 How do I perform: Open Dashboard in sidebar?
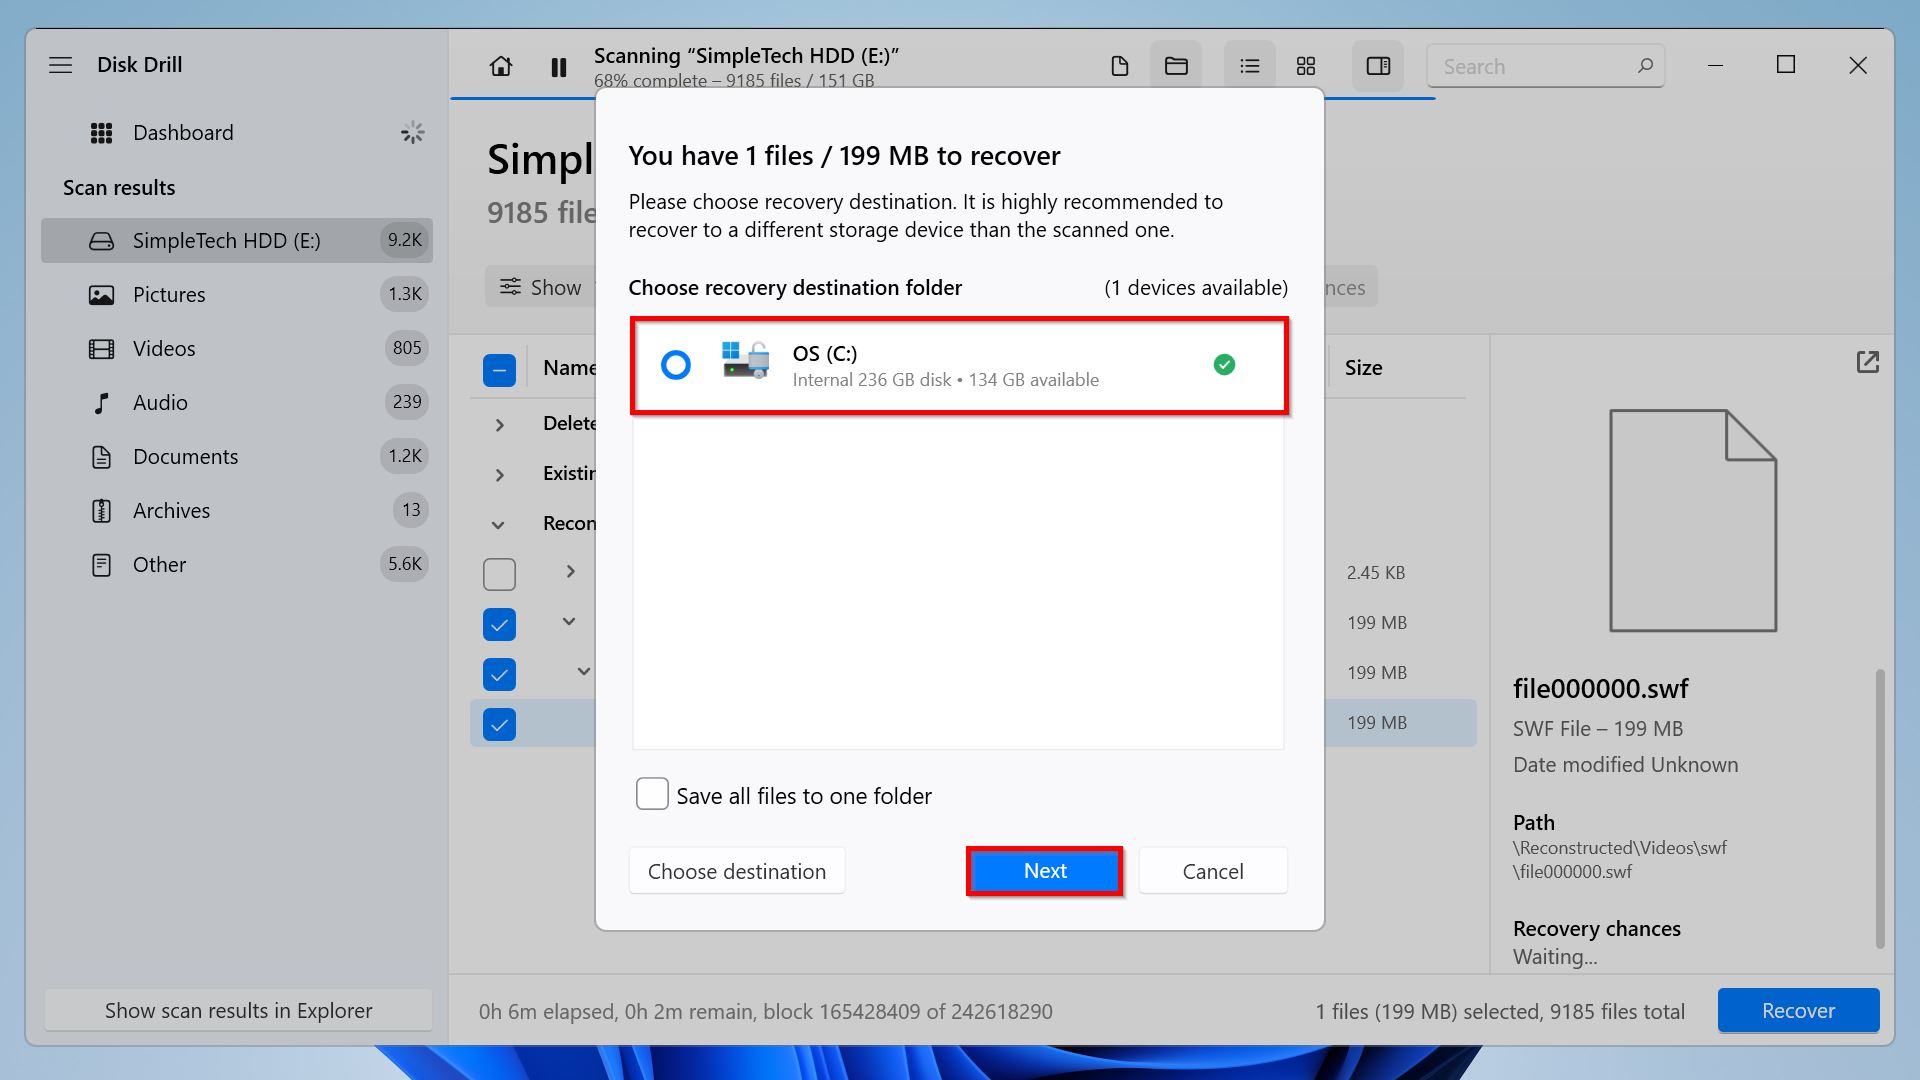(183, 133)
